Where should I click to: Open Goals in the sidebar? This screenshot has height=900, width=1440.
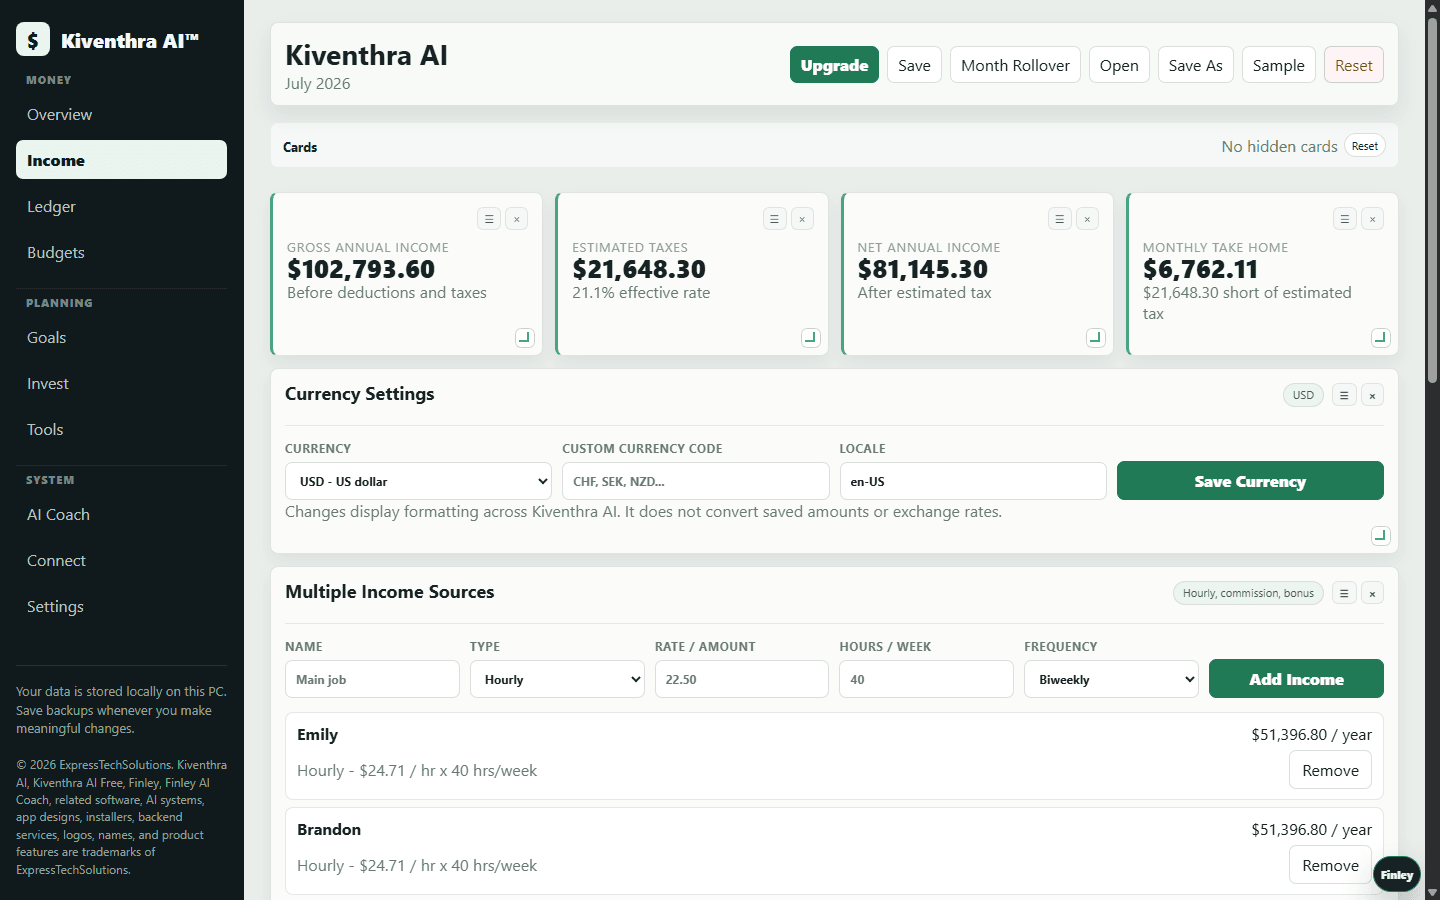[121, 337]
